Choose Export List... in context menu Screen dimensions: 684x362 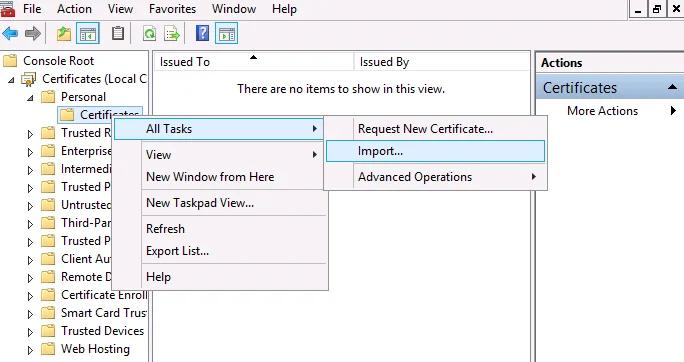click(219, 251)
